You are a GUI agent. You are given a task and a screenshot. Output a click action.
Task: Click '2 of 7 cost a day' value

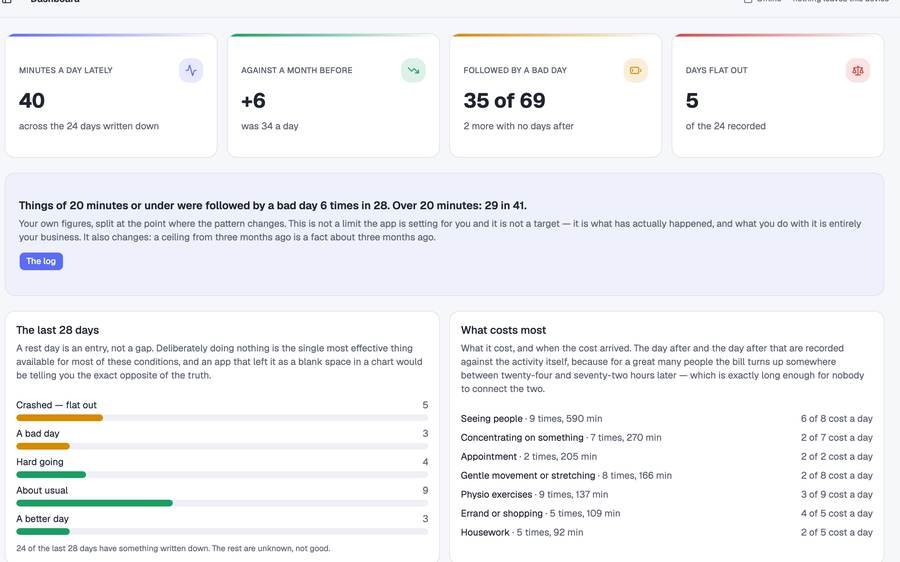pos(837,437)
